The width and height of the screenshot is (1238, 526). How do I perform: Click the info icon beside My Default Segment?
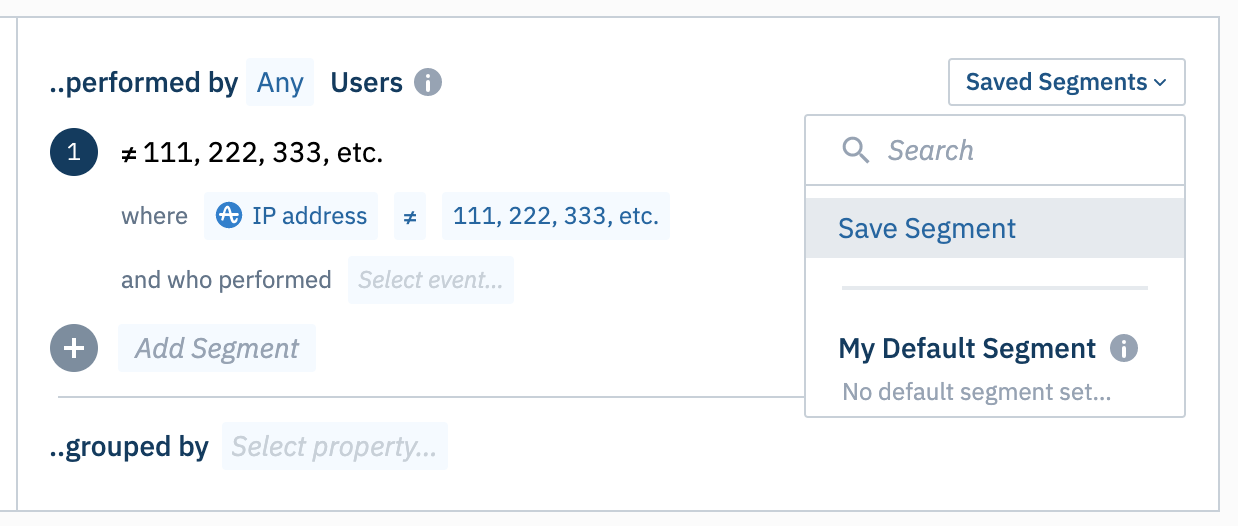pos(1124,349)
